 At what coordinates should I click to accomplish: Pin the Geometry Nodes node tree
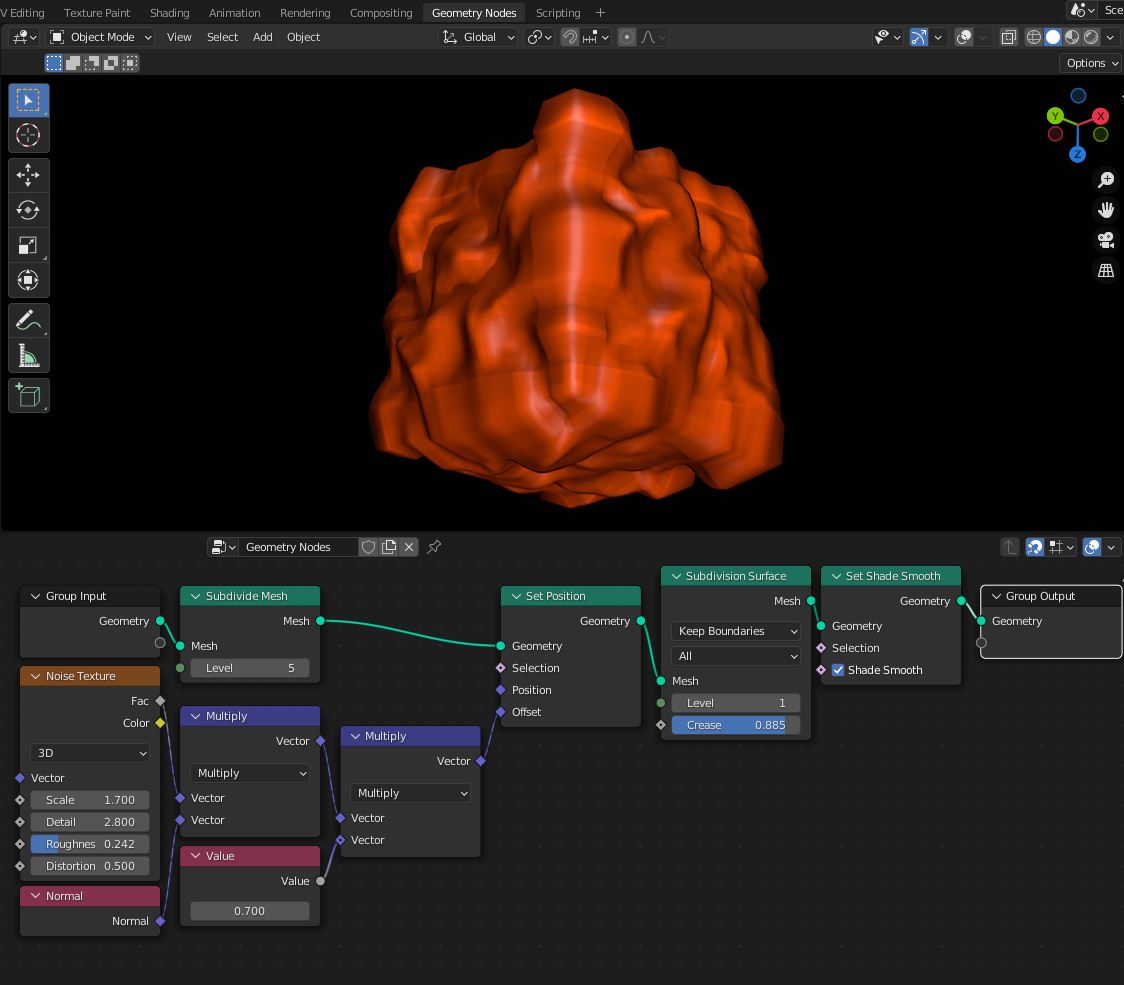(434, 547)
